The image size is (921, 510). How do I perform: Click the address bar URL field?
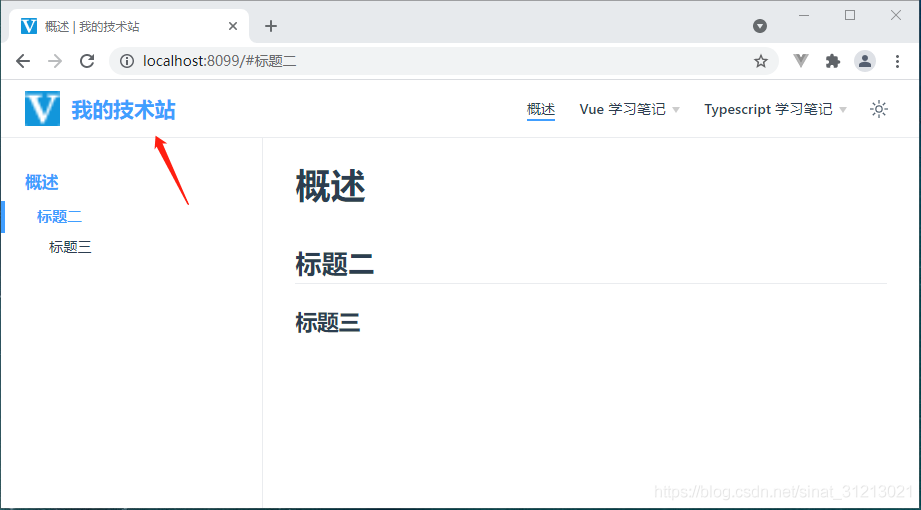440,61
